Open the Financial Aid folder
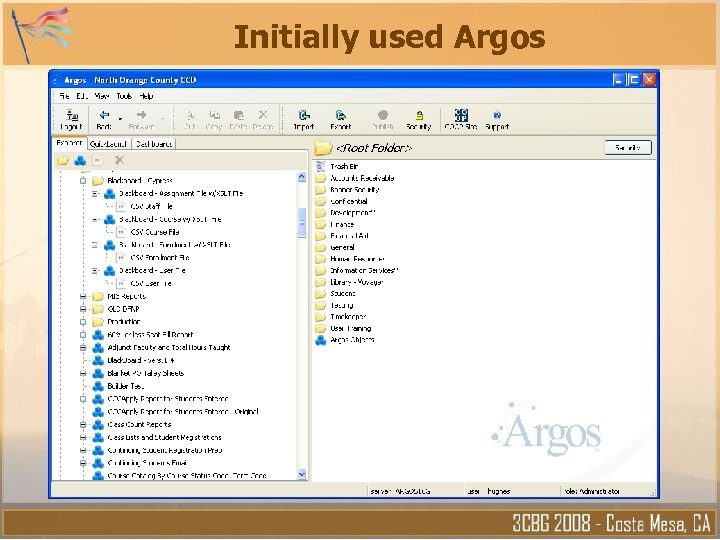The height and width of the screenshot is (540, 720). [x=349, y=236]
